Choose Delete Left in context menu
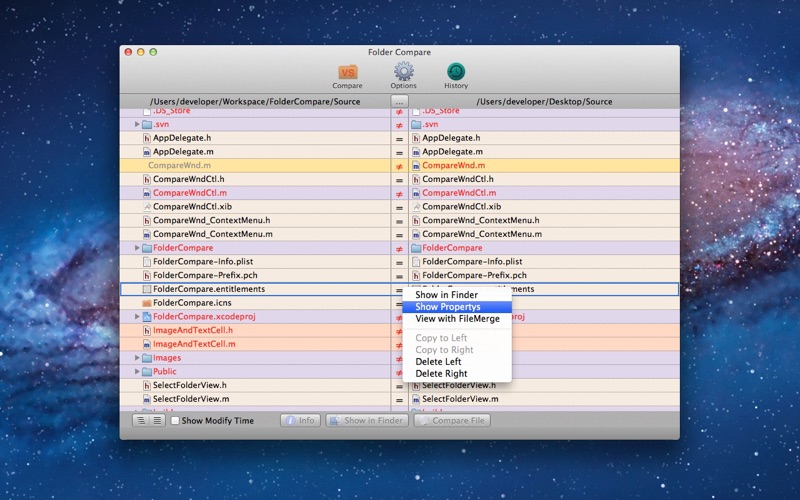Image resolution: width=800 pixels, height=500 pixels. (457, 362)
